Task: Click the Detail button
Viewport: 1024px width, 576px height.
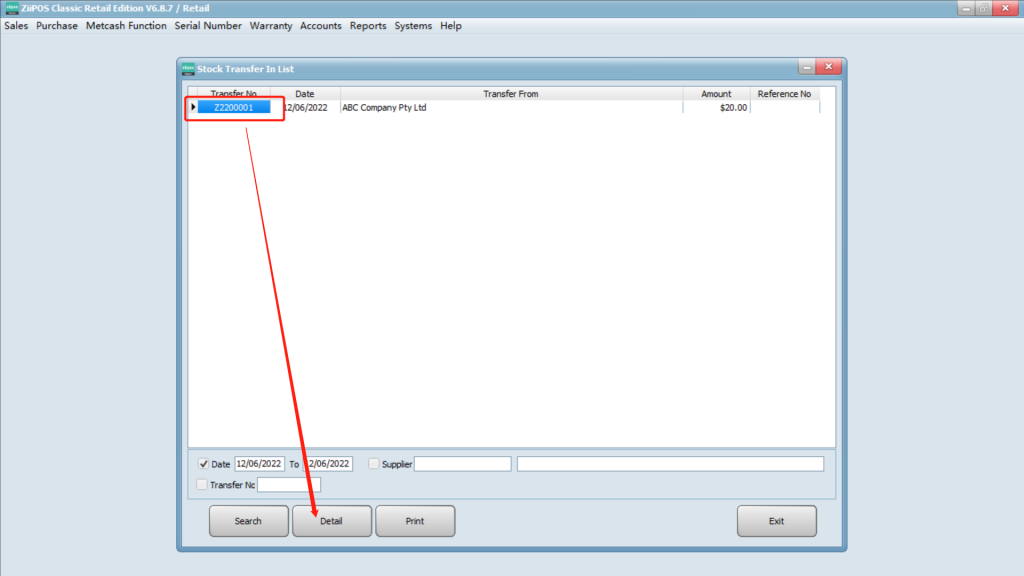Action: [x=331, y=521]
